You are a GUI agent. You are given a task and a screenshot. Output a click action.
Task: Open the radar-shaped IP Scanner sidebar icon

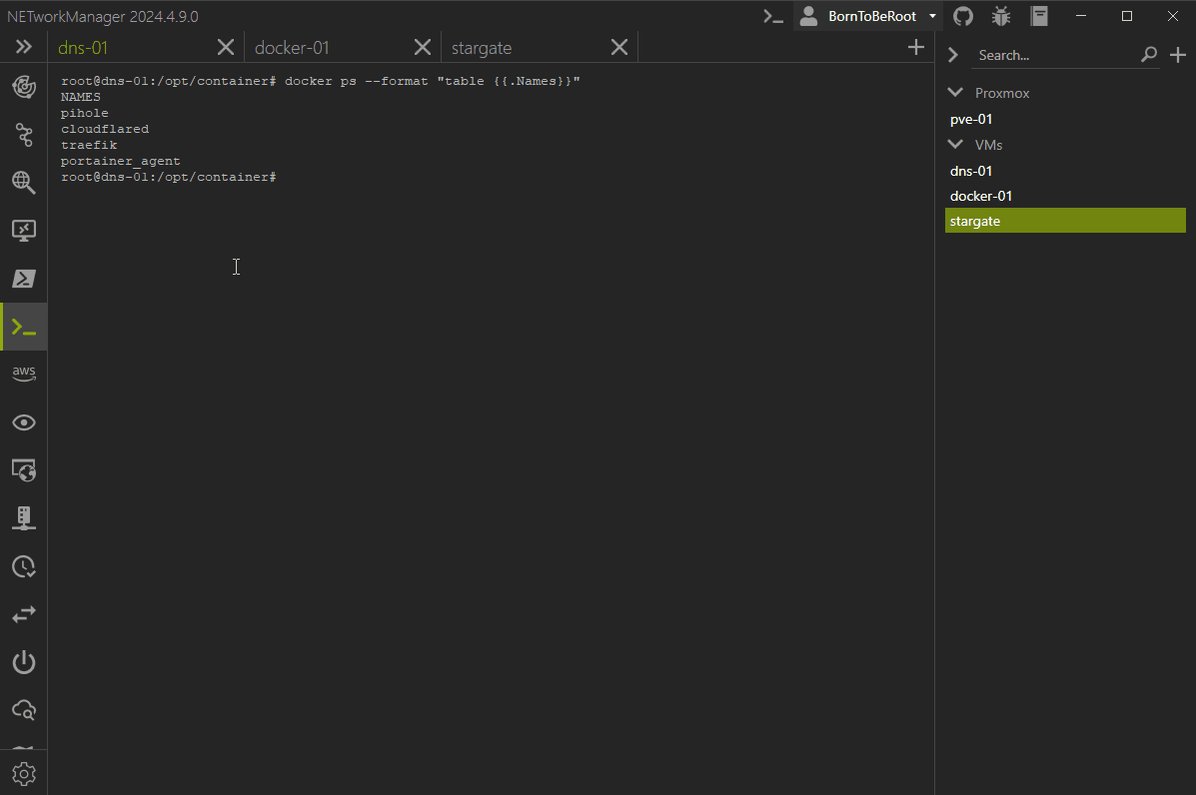24,87
